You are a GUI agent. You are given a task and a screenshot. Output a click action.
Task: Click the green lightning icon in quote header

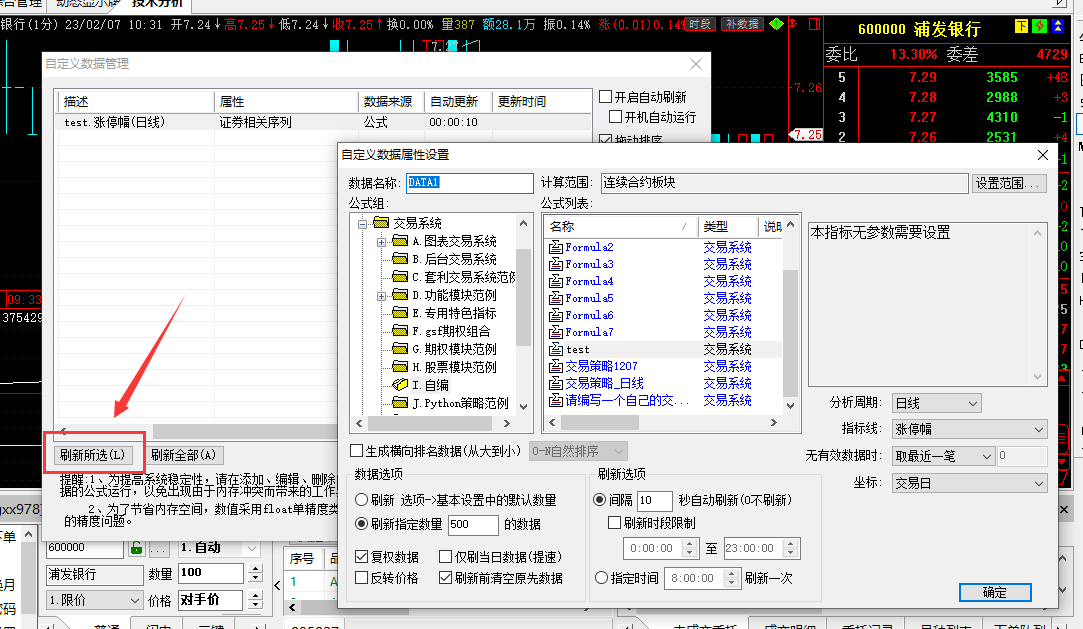[x=1040, y=27]
